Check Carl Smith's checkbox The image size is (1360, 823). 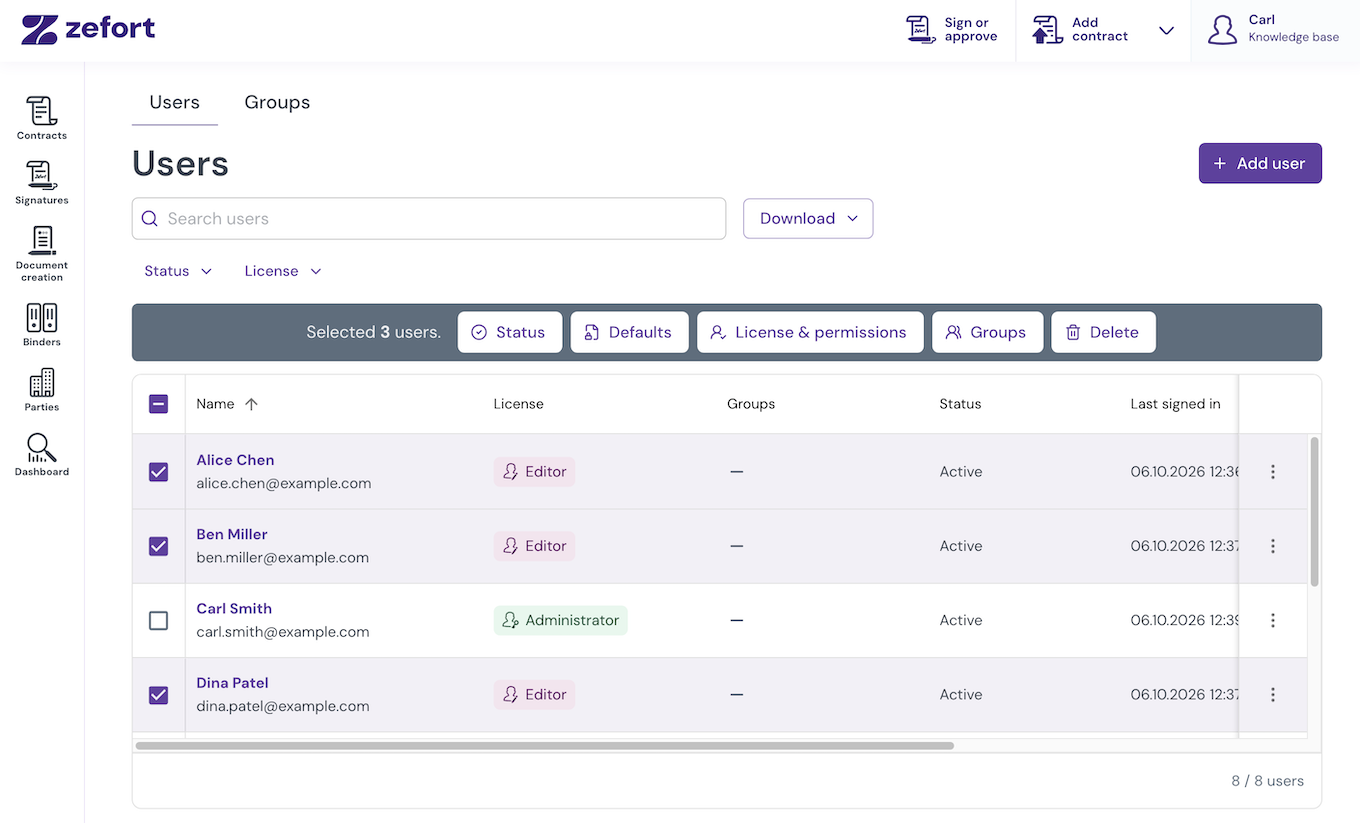pos(158,620)
